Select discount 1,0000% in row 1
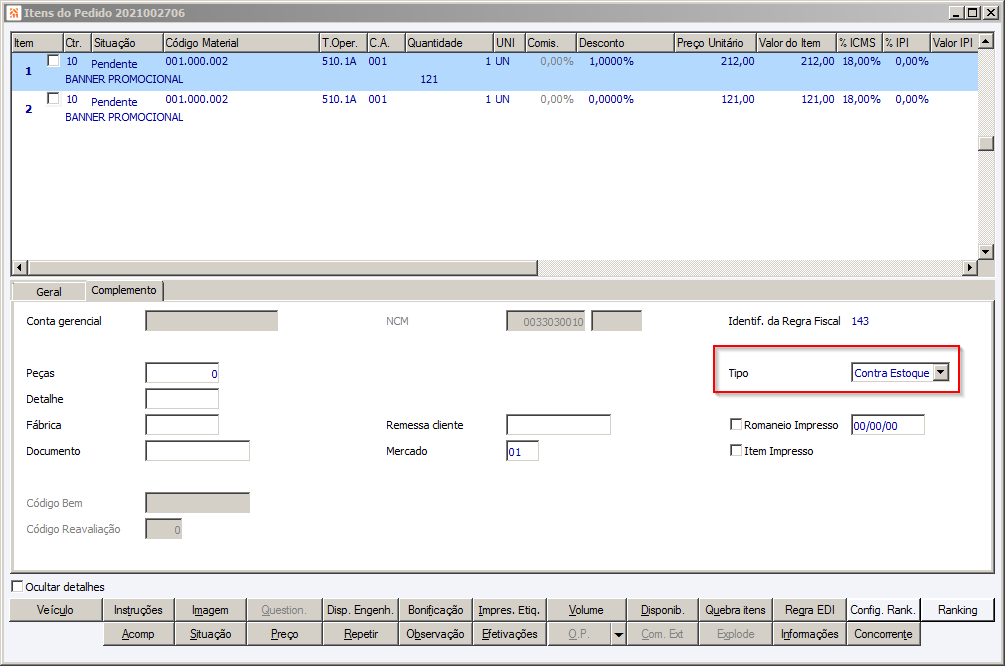 pyautogui.click(x=611, y=62)
